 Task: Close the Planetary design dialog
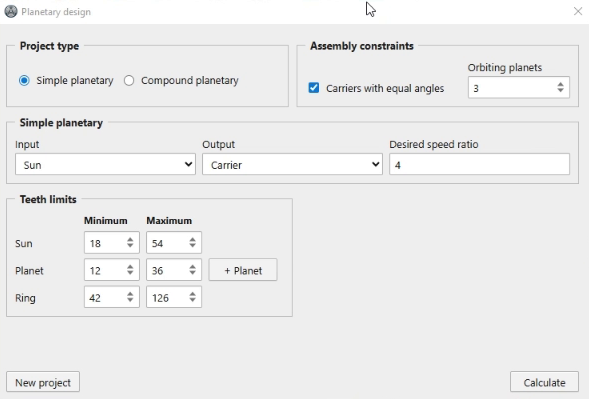pos(578,11)
